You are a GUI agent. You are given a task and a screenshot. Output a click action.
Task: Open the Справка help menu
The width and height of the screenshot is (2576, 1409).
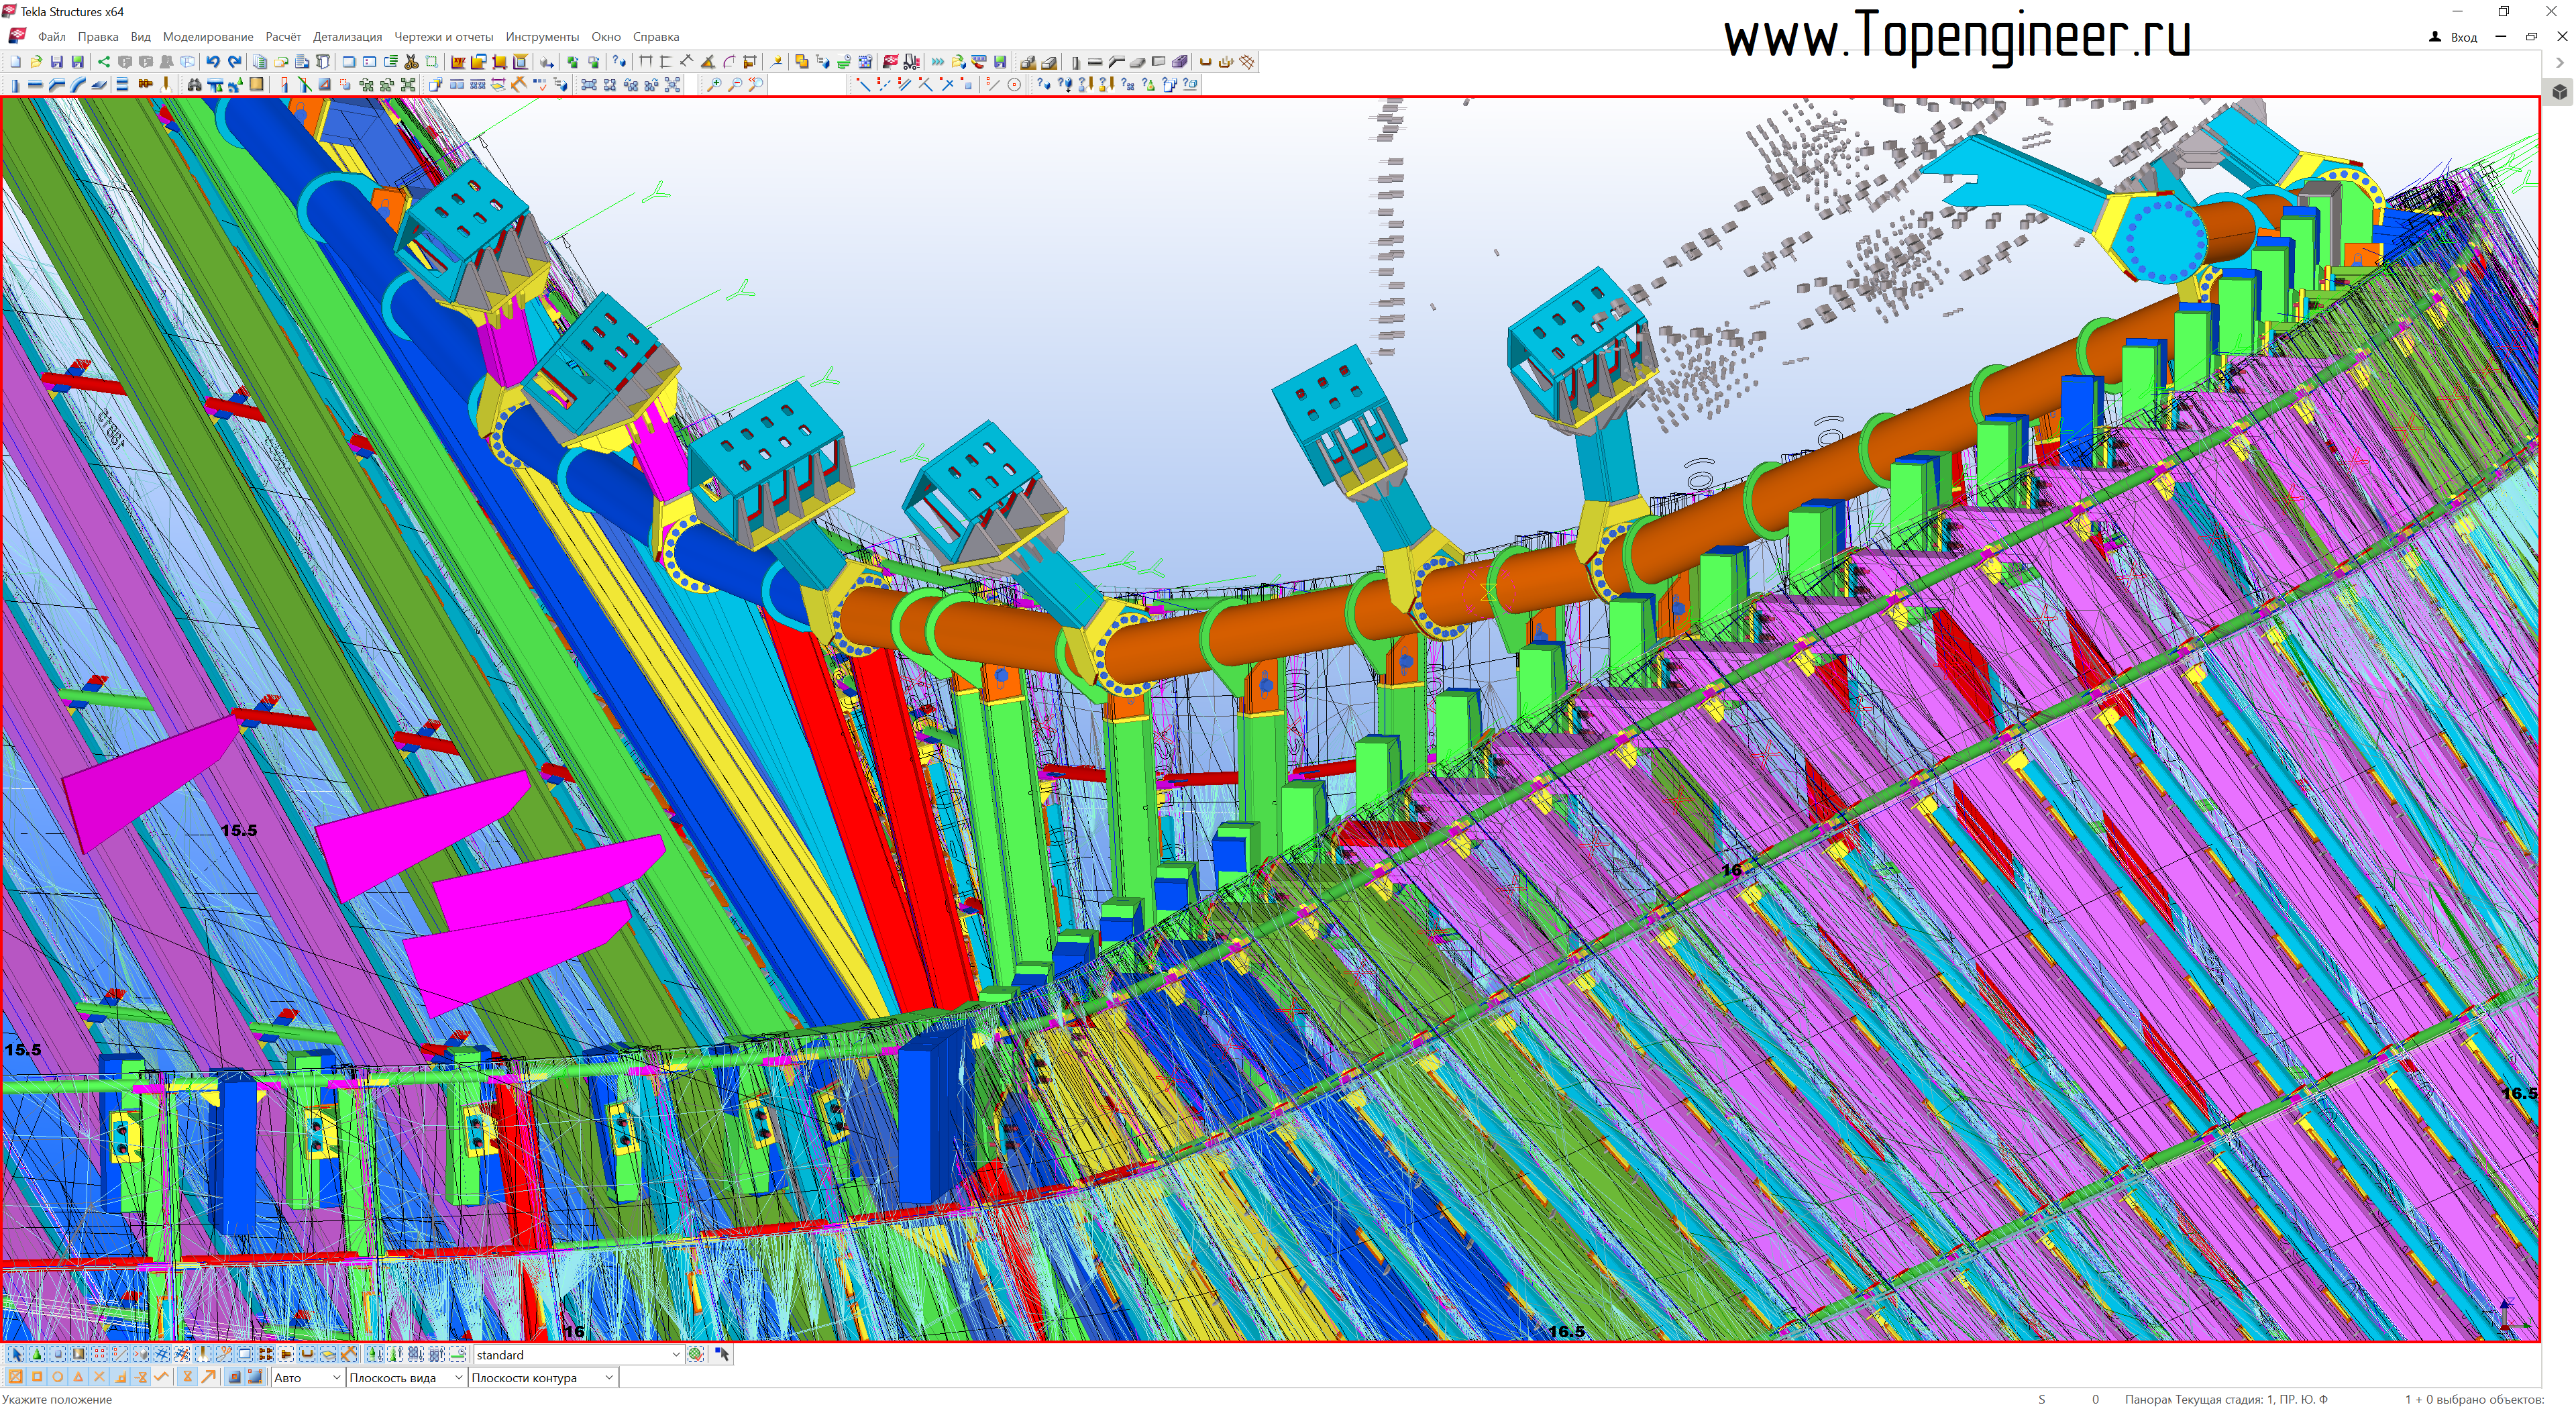click(x=656, y=37)
